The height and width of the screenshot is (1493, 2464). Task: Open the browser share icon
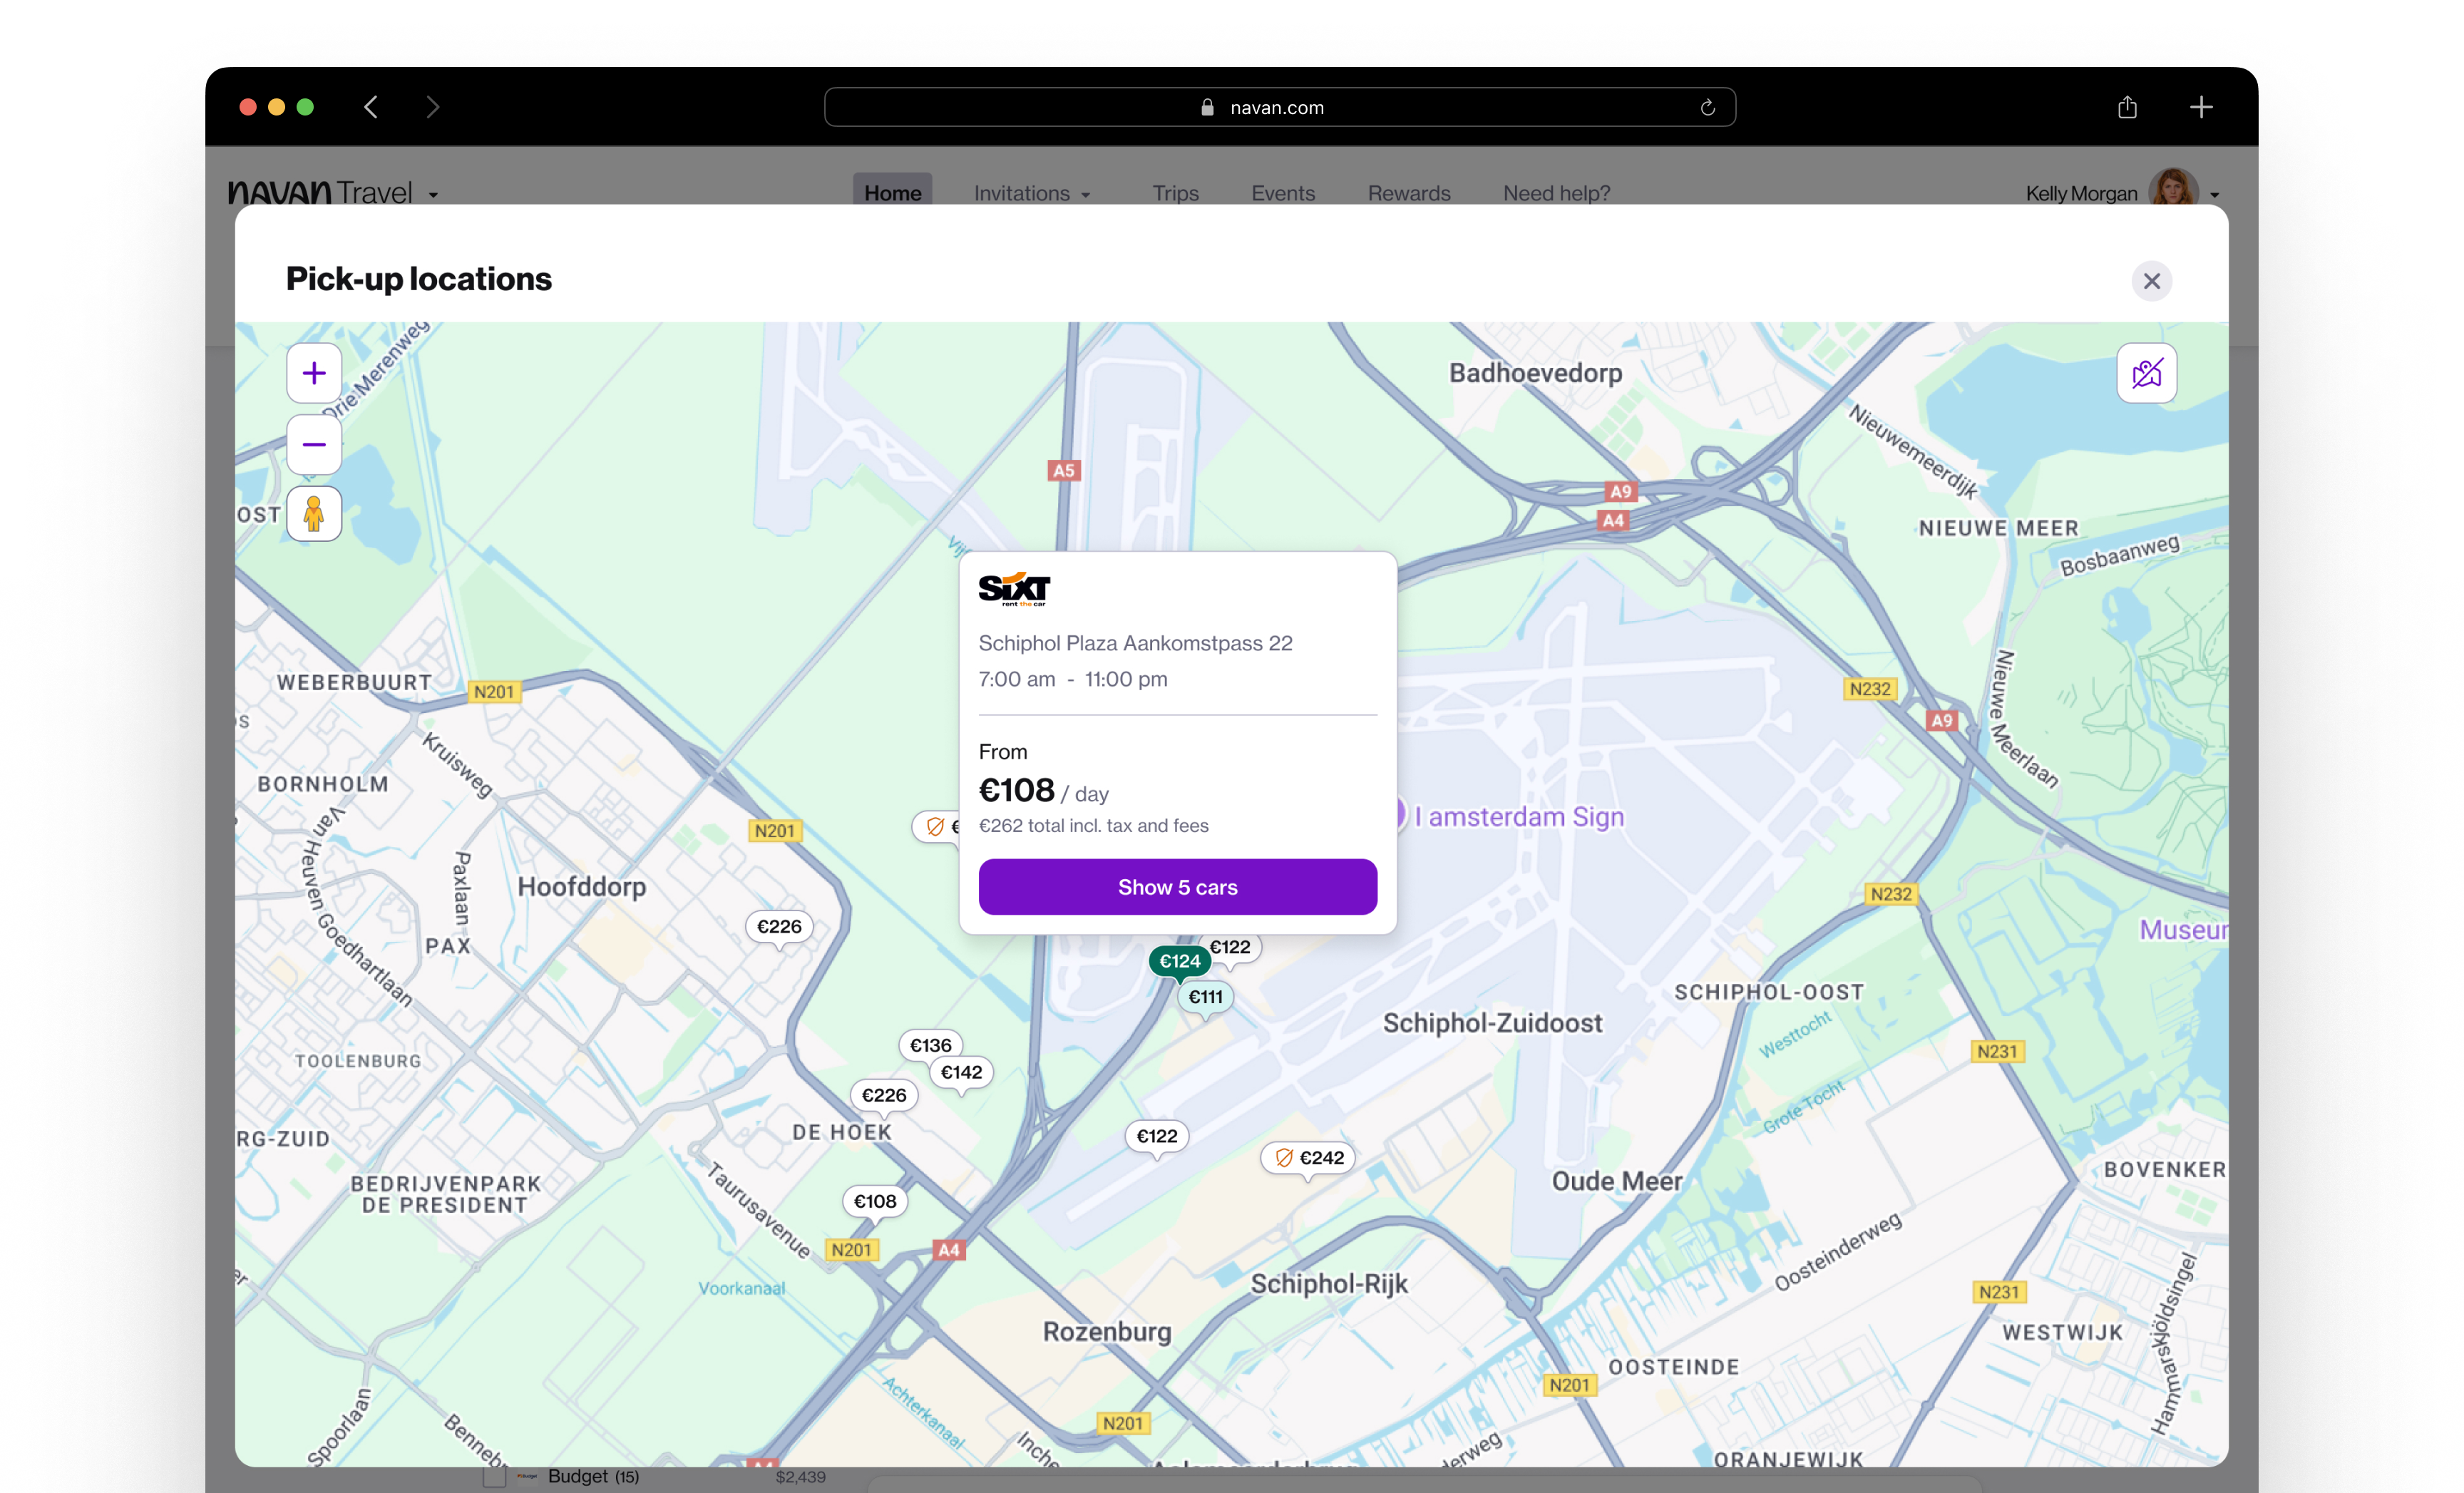[2127, 107]
